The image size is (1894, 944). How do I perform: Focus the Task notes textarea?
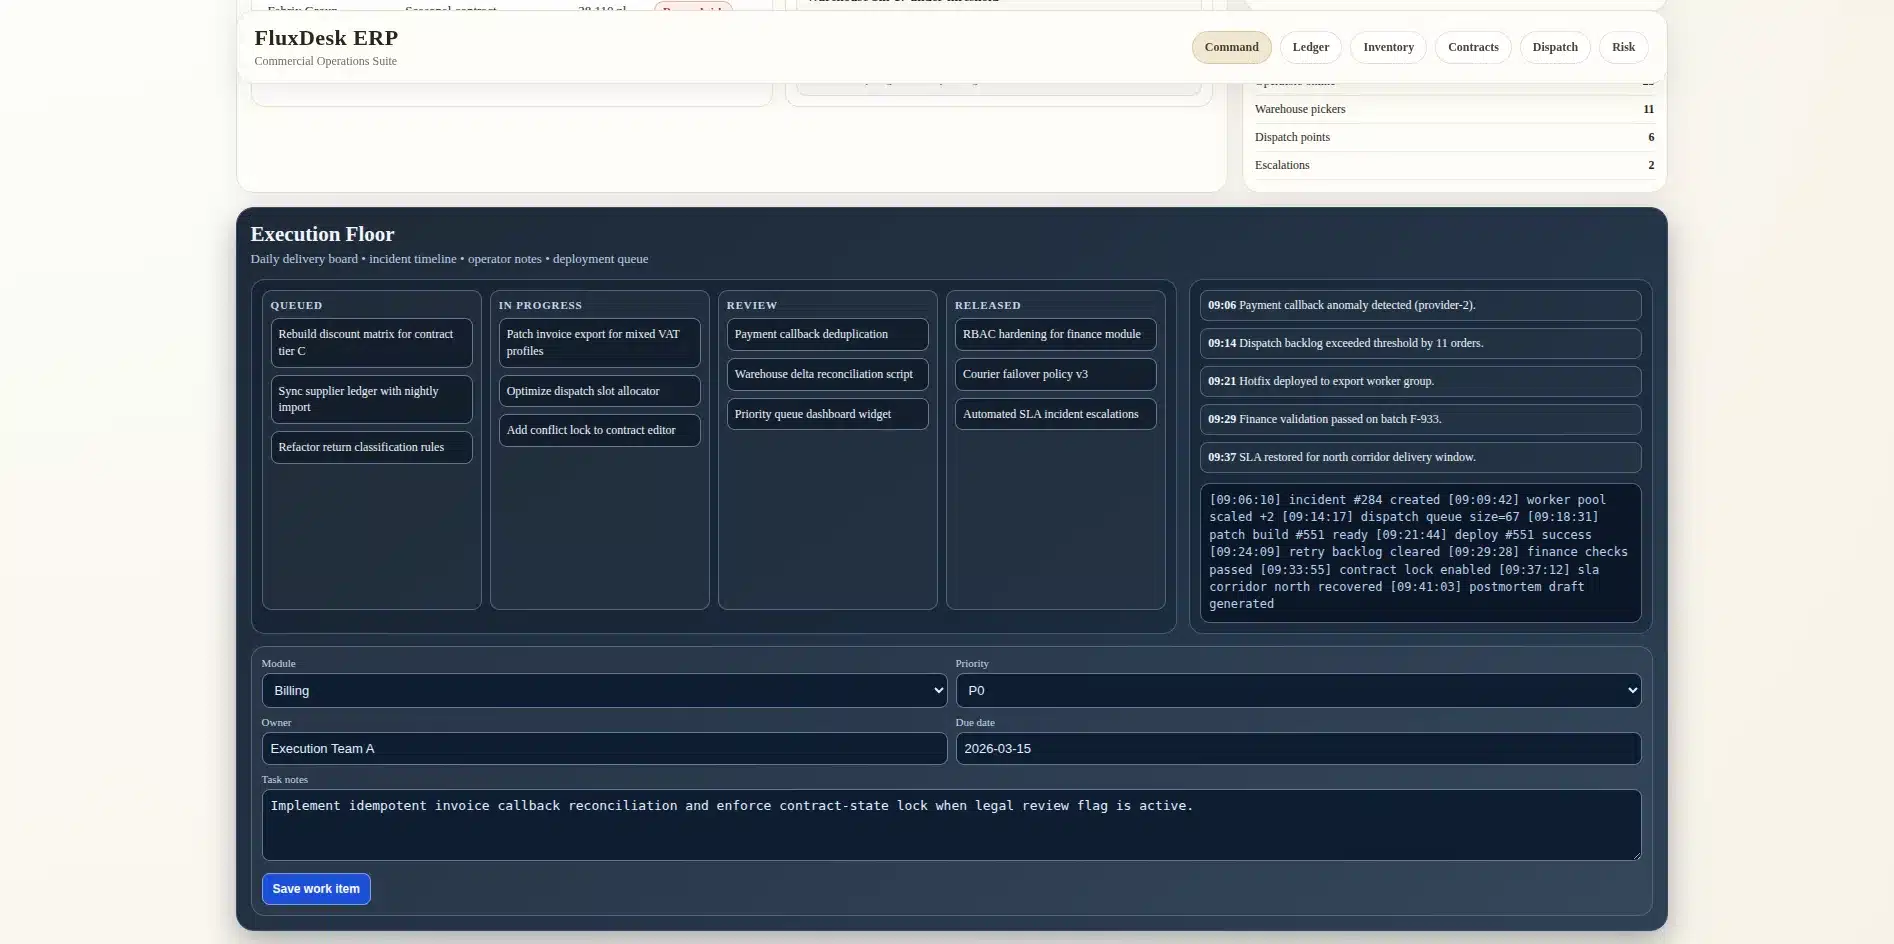pyautogui.click(x=951, y=825)
